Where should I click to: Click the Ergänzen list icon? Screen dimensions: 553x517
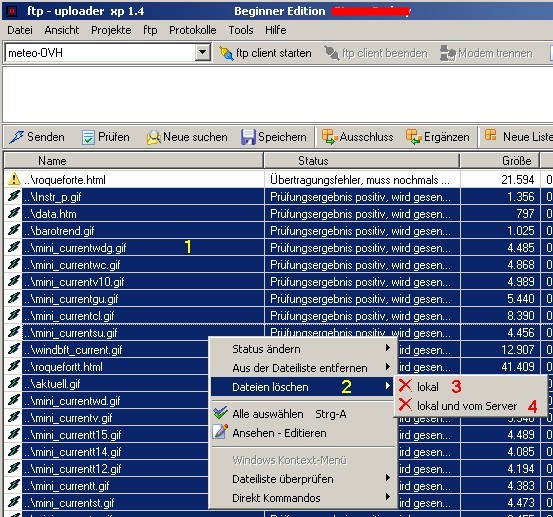pos(413,137)
